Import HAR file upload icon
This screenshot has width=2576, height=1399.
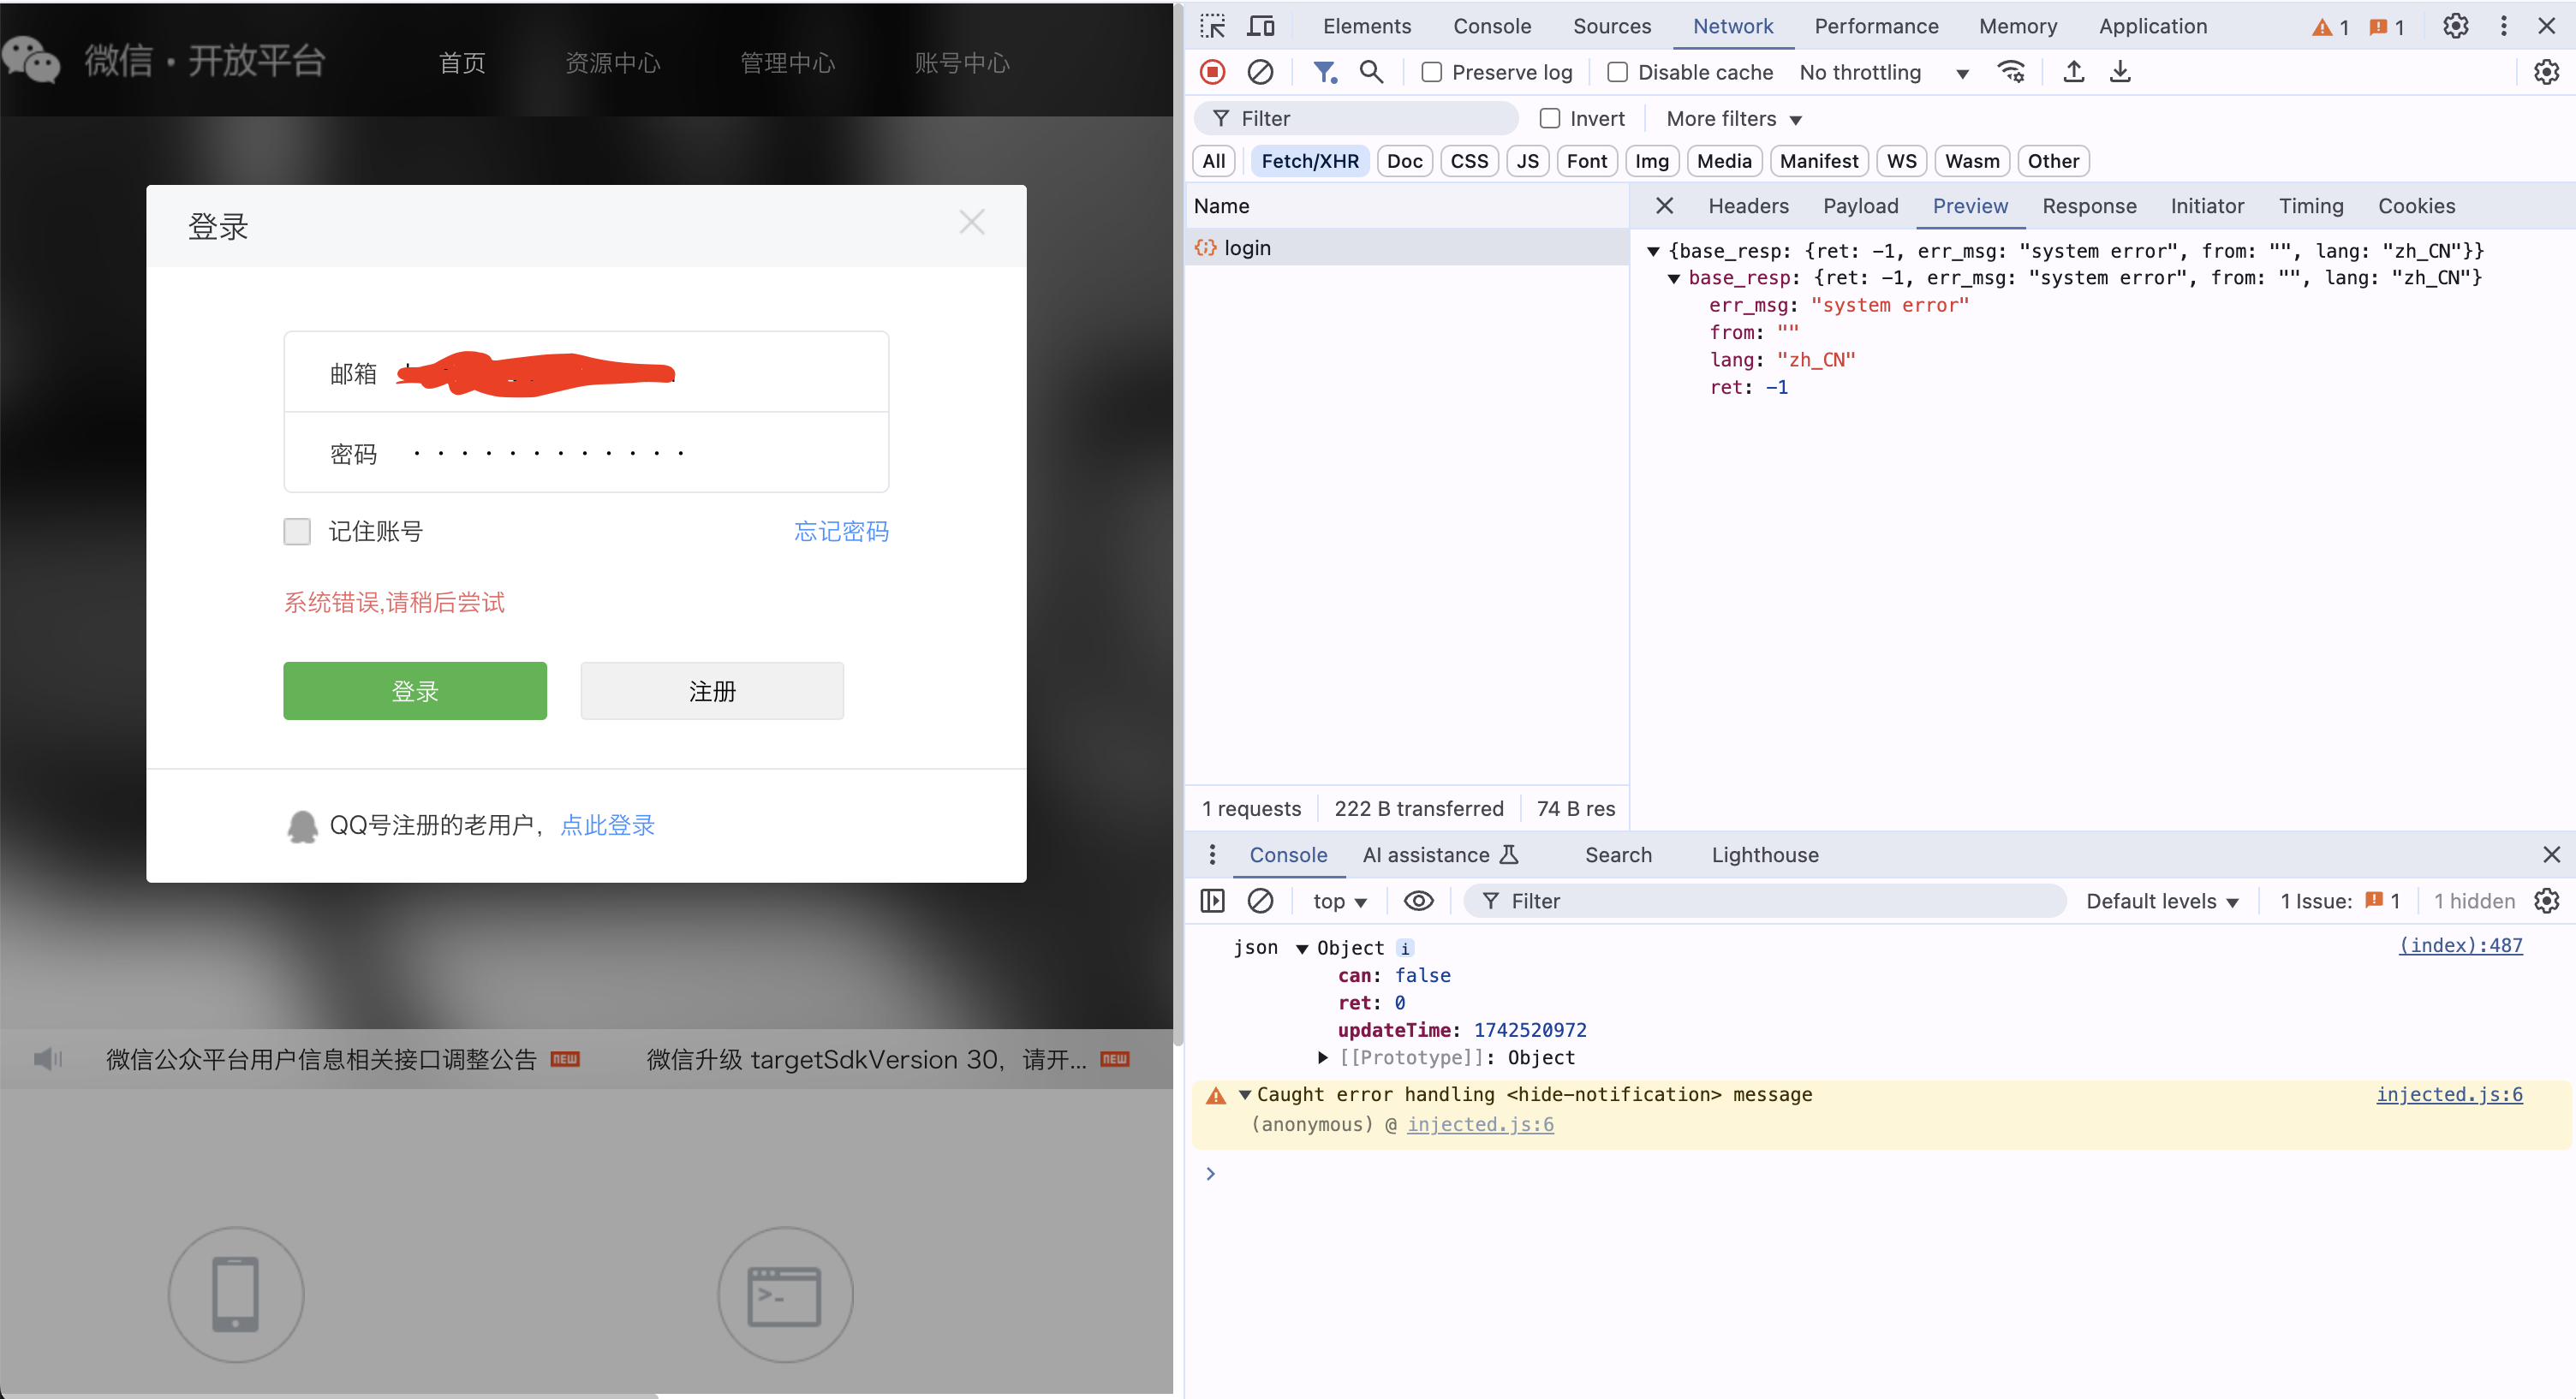coord(2074,72)
